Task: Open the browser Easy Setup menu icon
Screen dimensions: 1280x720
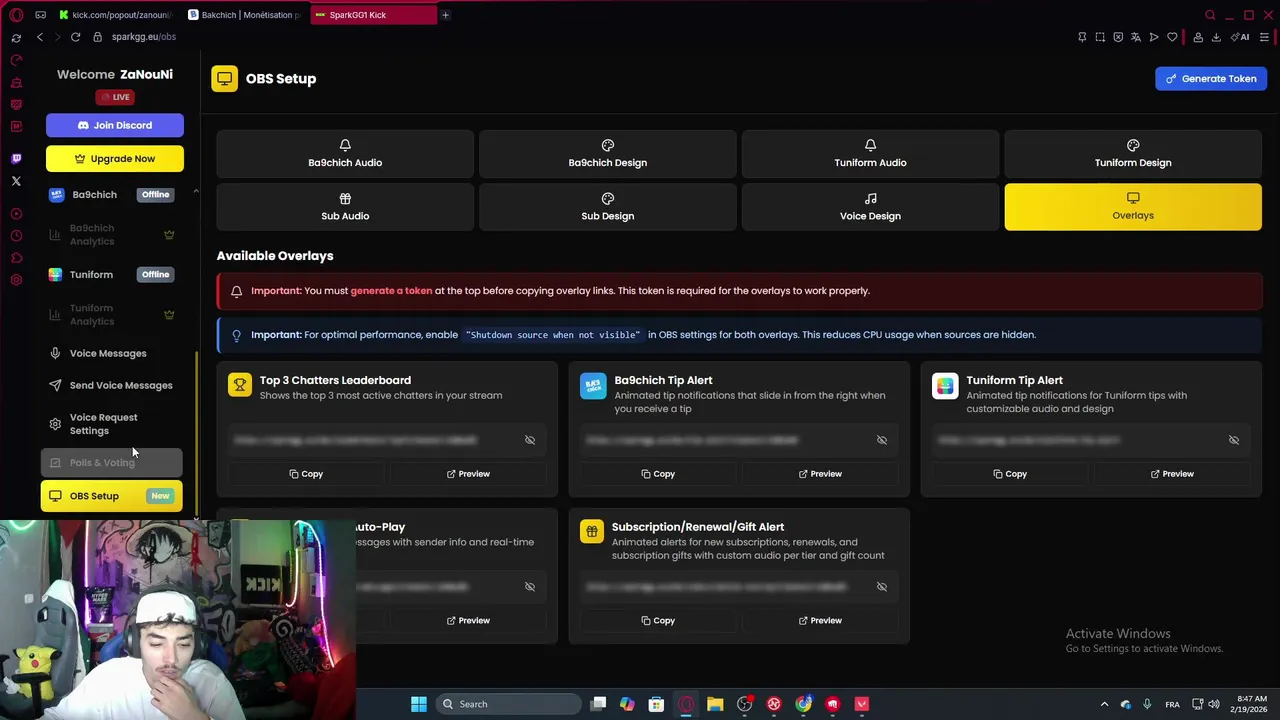Action: click(x=1264, y=37)
